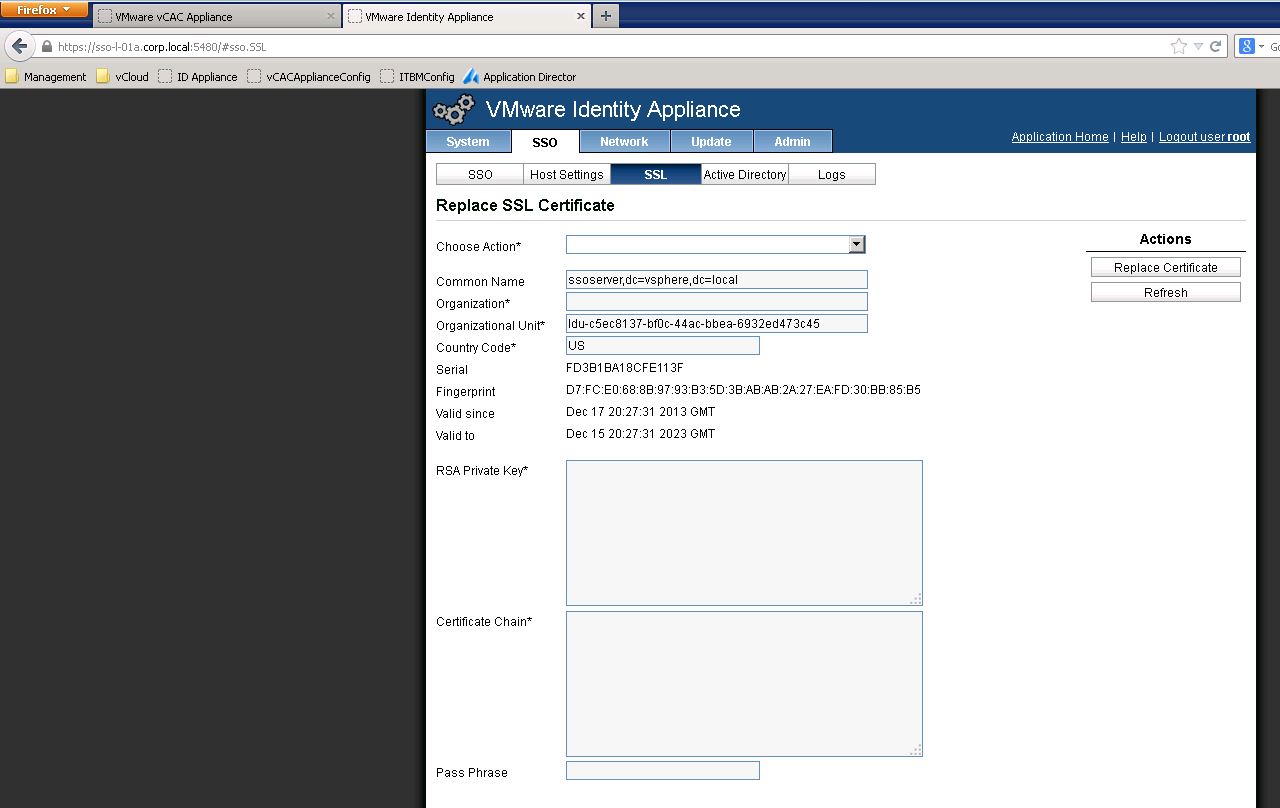Image resolution: width=1280 pixels, height=808 pixels.
Task: Click the VMware Identity Appliance gears logo
Action: tap(453, 109)
